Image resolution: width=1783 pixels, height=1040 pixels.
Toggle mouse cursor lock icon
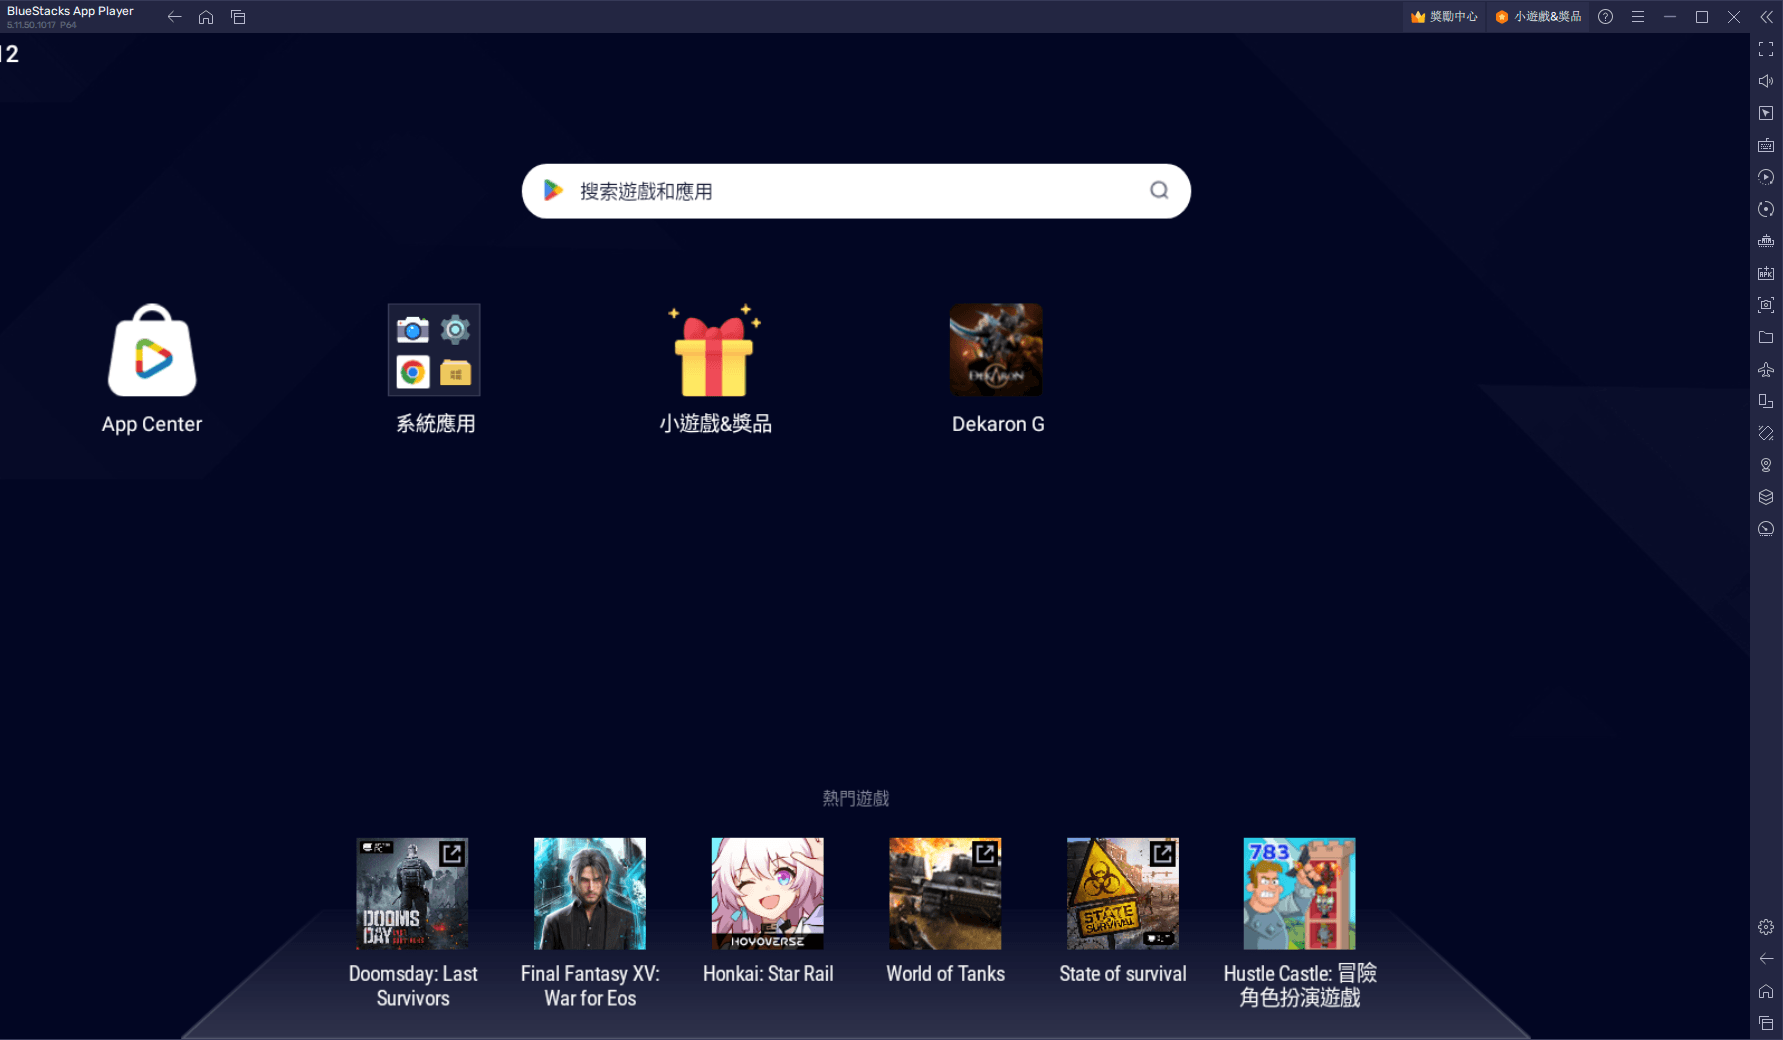coord(1766,113)
